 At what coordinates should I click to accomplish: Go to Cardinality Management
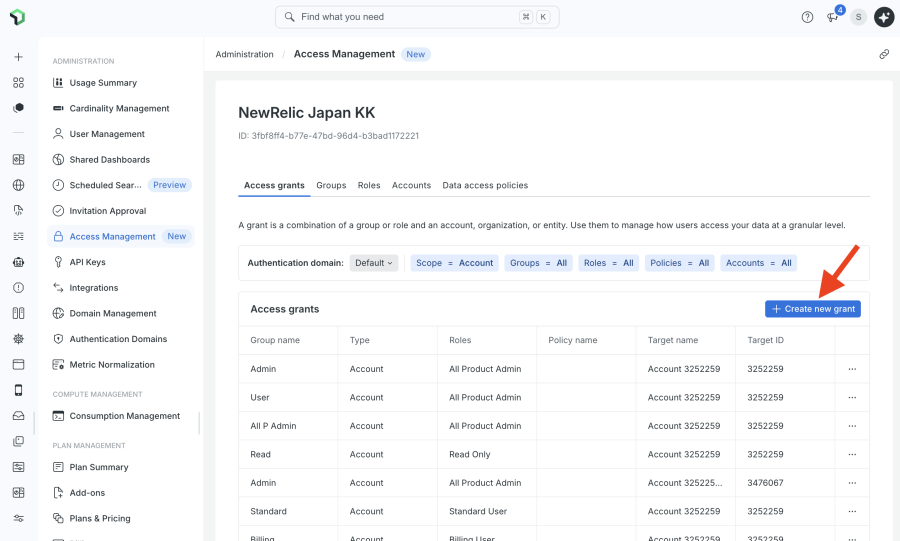[121, 108]
